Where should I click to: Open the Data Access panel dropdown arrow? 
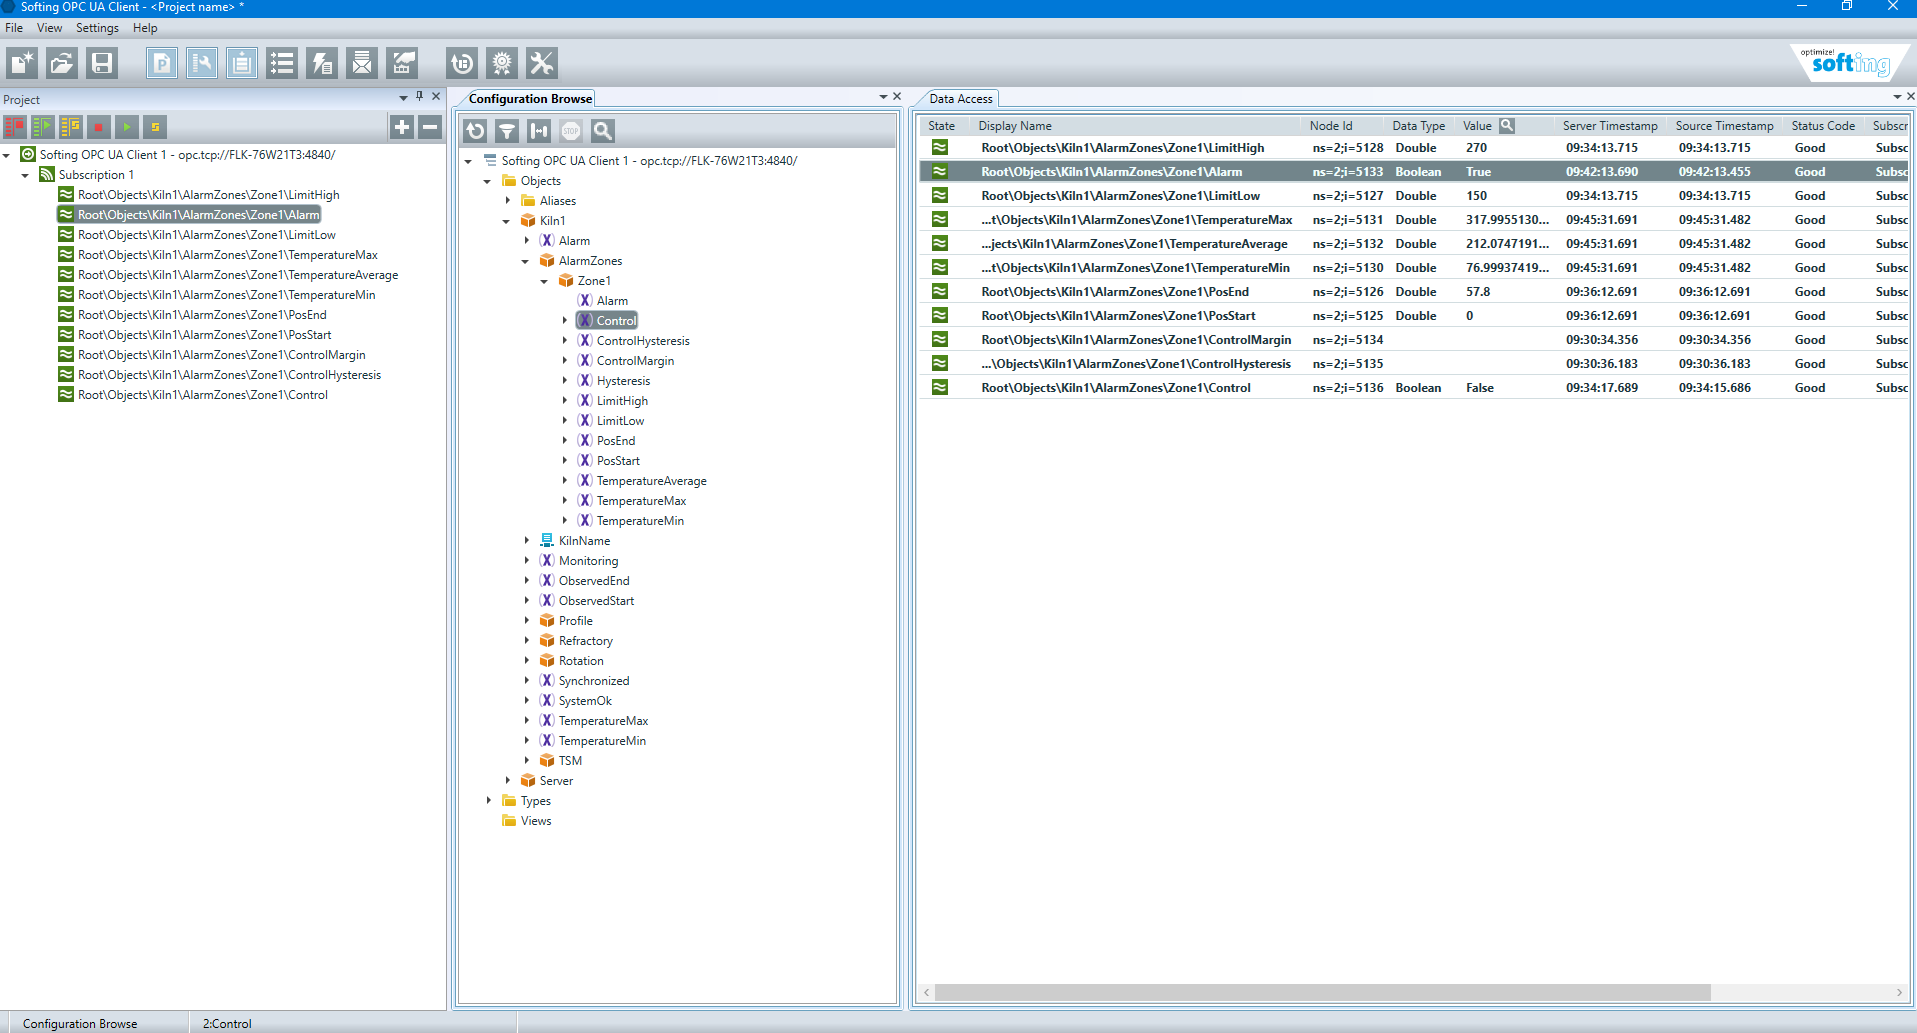[x=1897, y=97]
